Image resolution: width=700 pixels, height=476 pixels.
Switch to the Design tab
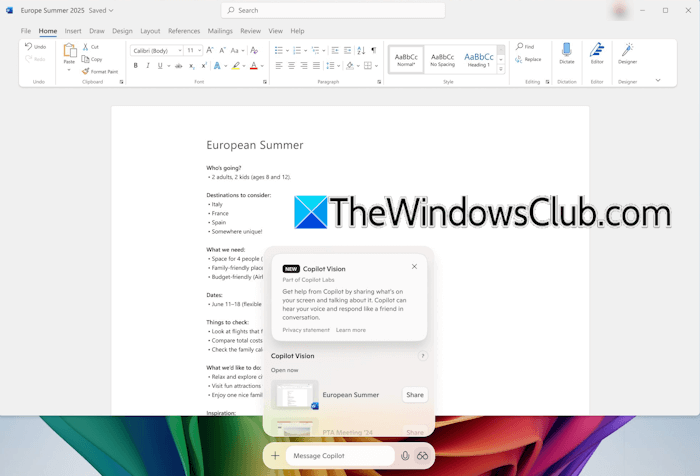[122, 31]
